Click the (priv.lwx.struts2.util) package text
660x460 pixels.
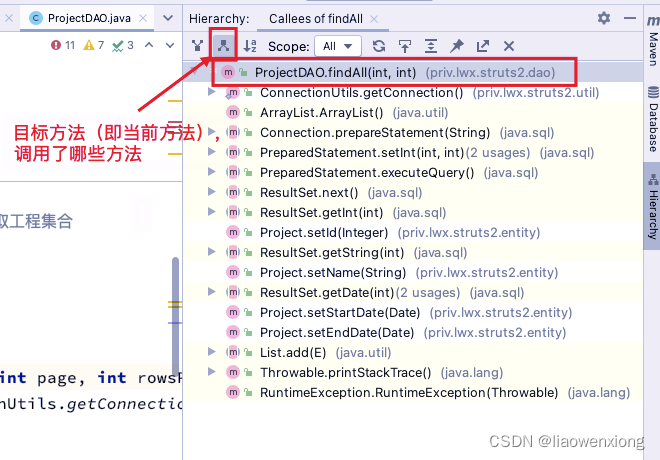click(535, 93)
